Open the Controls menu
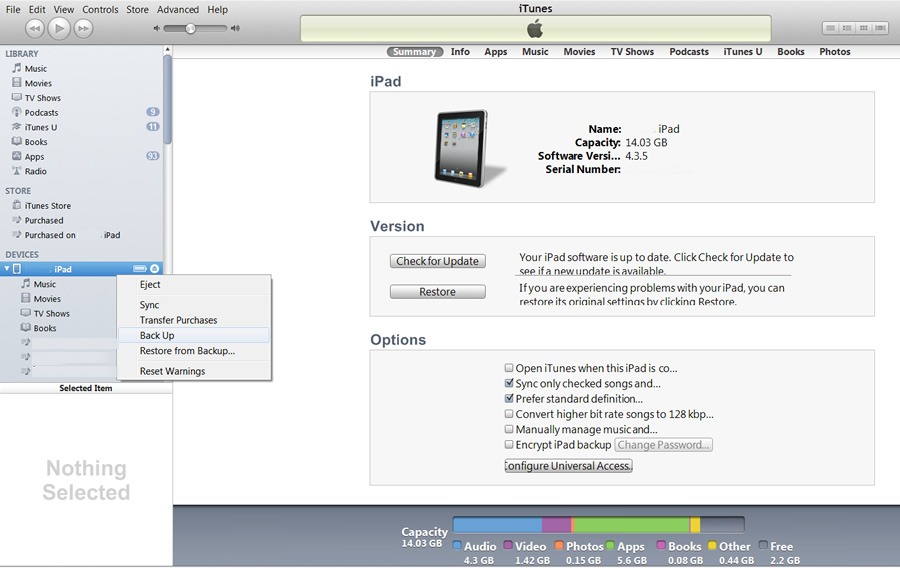900x568 pixels. pyautogui.click(x=100, y=9)
